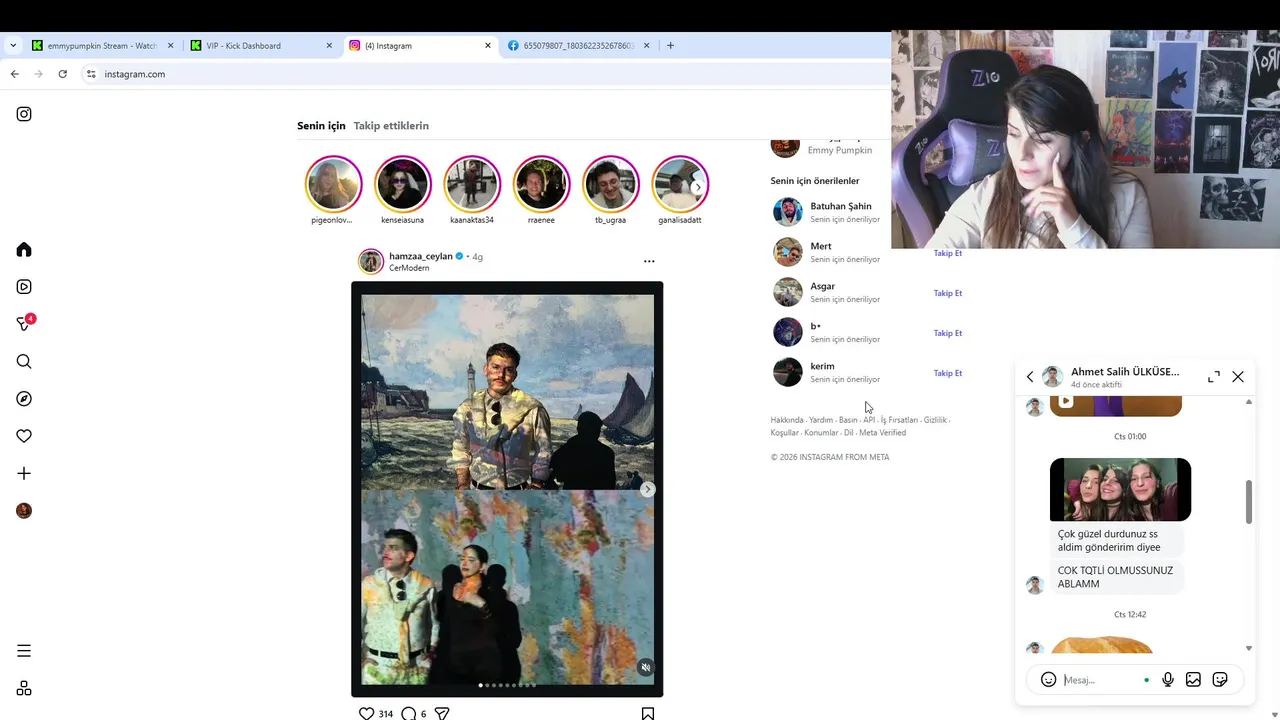Go to next image in post carousel

click(x=648, y=489)
